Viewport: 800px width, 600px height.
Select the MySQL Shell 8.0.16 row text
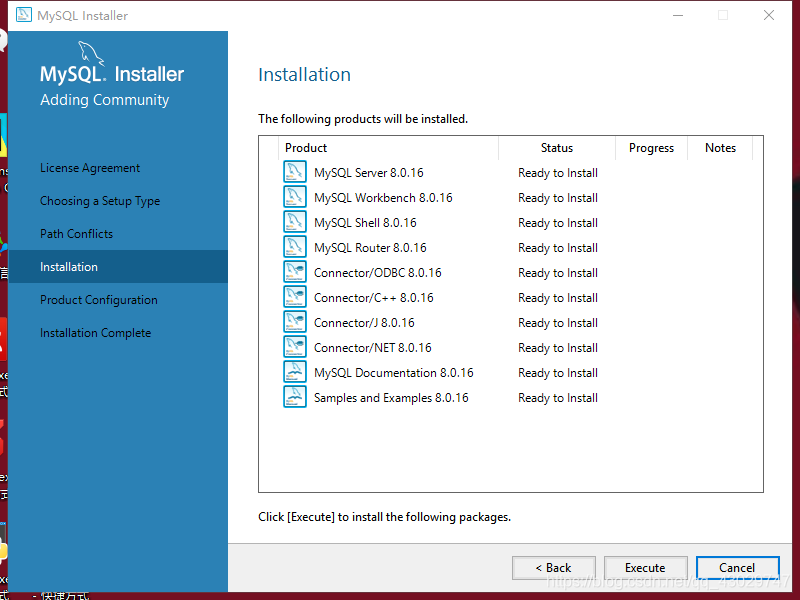tap(365, 223)
